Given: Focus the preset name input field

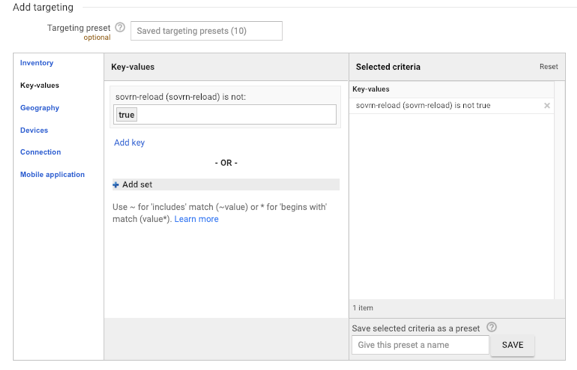Looking at the screenshot, I should pos(420,345).
